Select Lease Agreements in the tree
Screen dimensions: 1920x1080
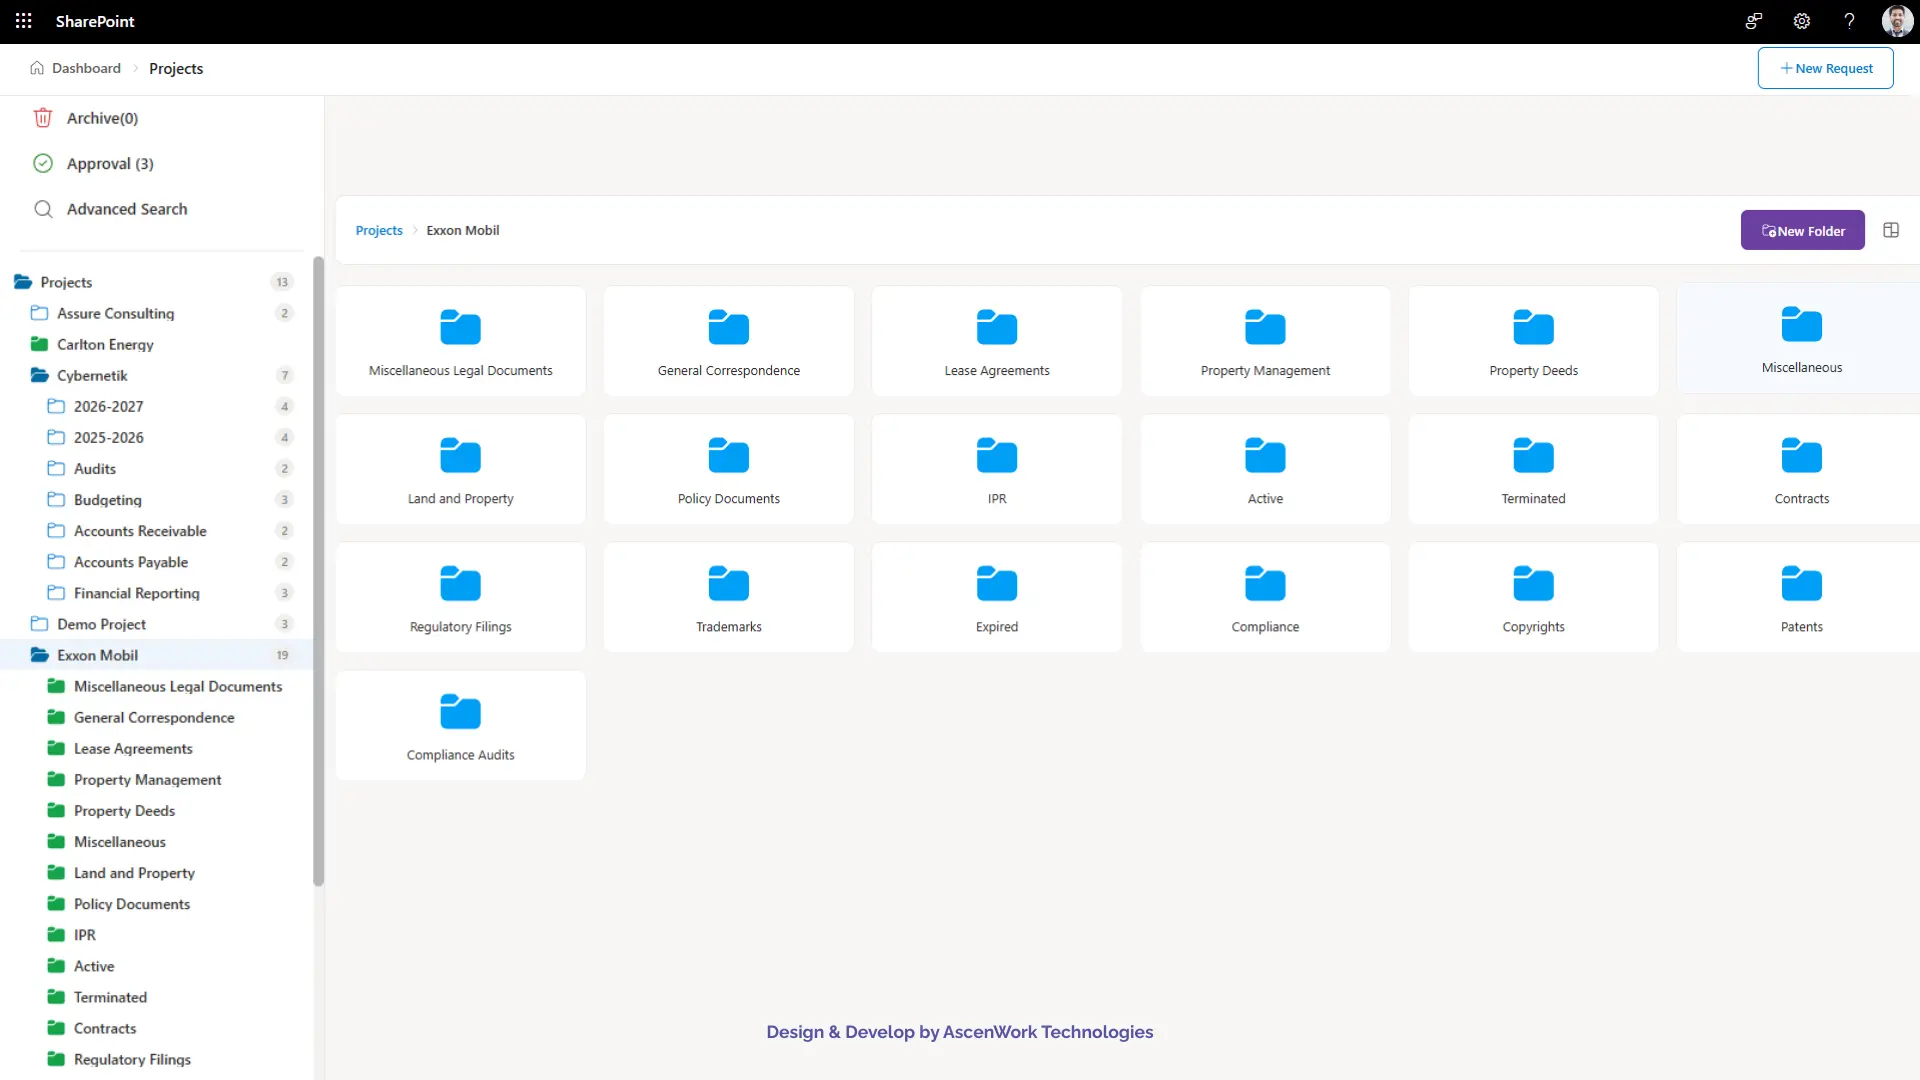click(133, 748)
